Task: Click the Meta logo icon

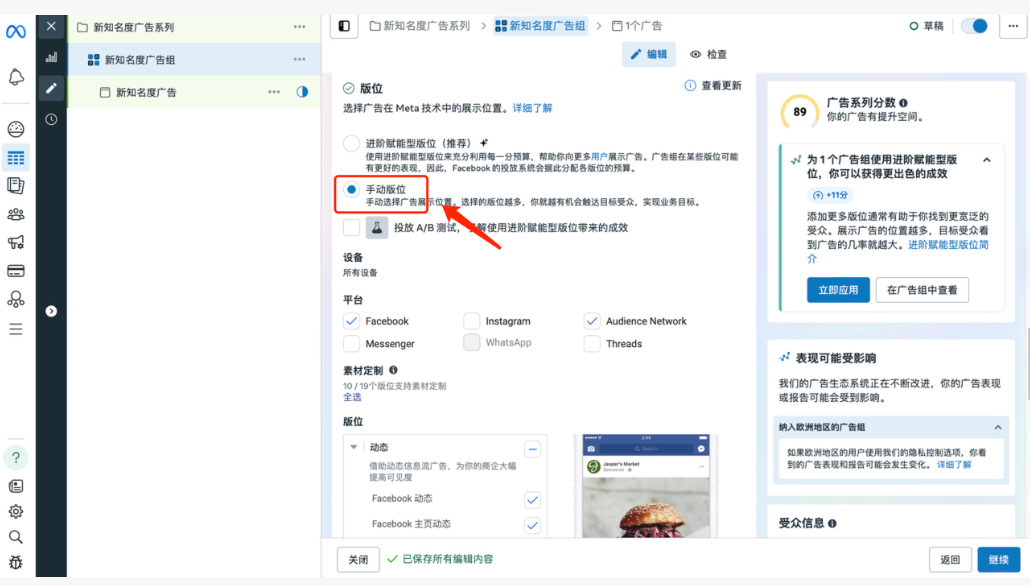Action: pos(16,31)
